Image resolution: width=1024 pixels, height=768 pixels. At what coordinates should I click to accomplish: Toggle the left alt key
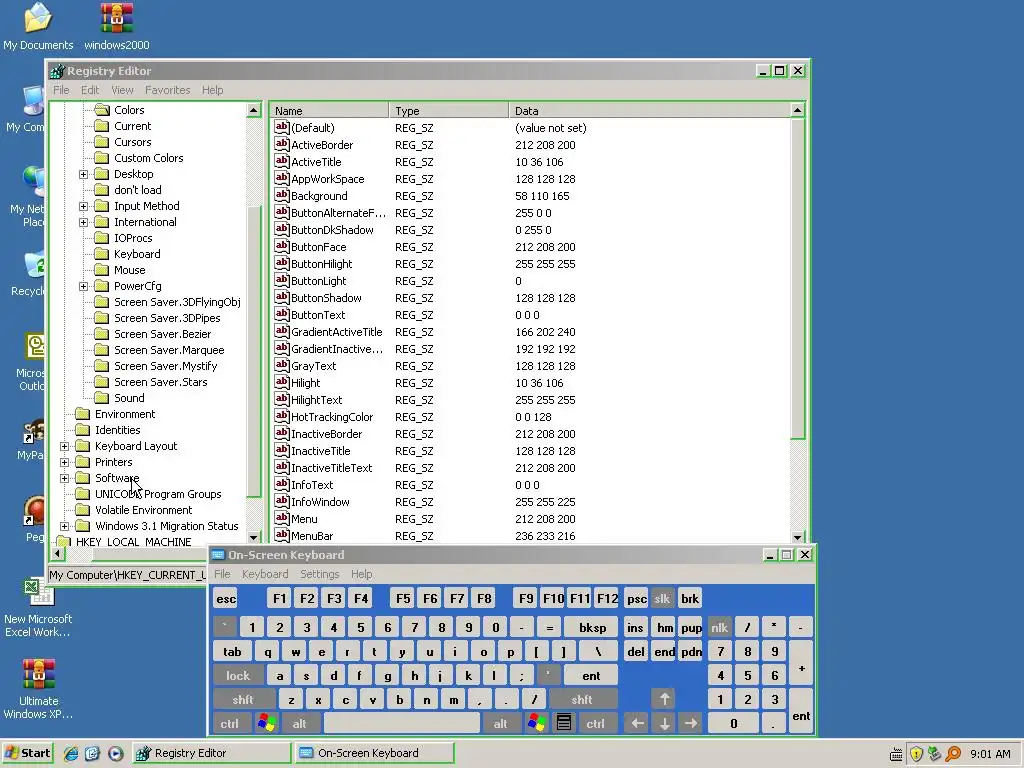click(300, 723)
